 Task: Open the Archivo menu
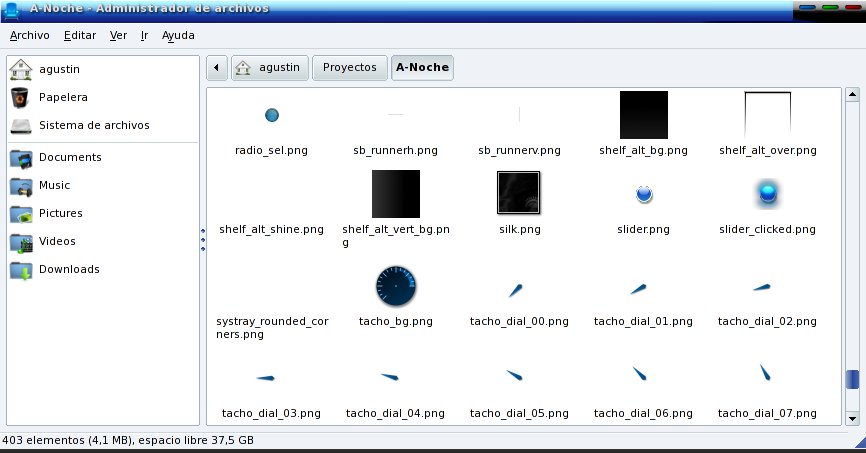pyautogui.click(x=29, y=35)
